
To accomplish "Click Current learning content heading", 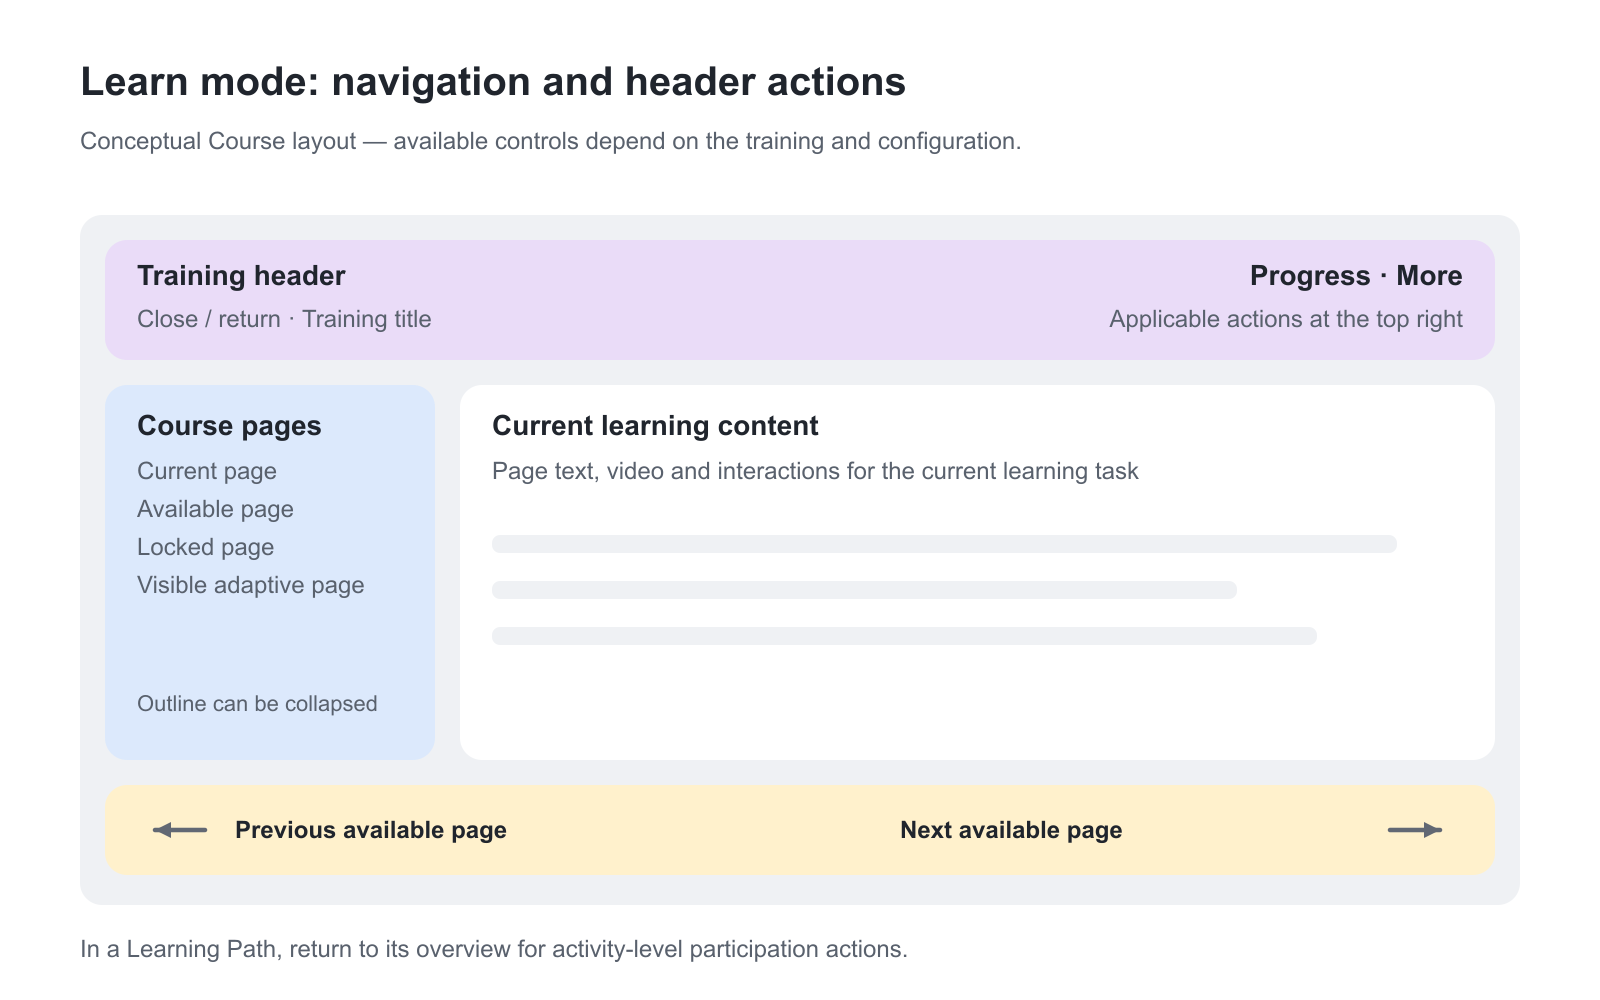I will 655,426.
